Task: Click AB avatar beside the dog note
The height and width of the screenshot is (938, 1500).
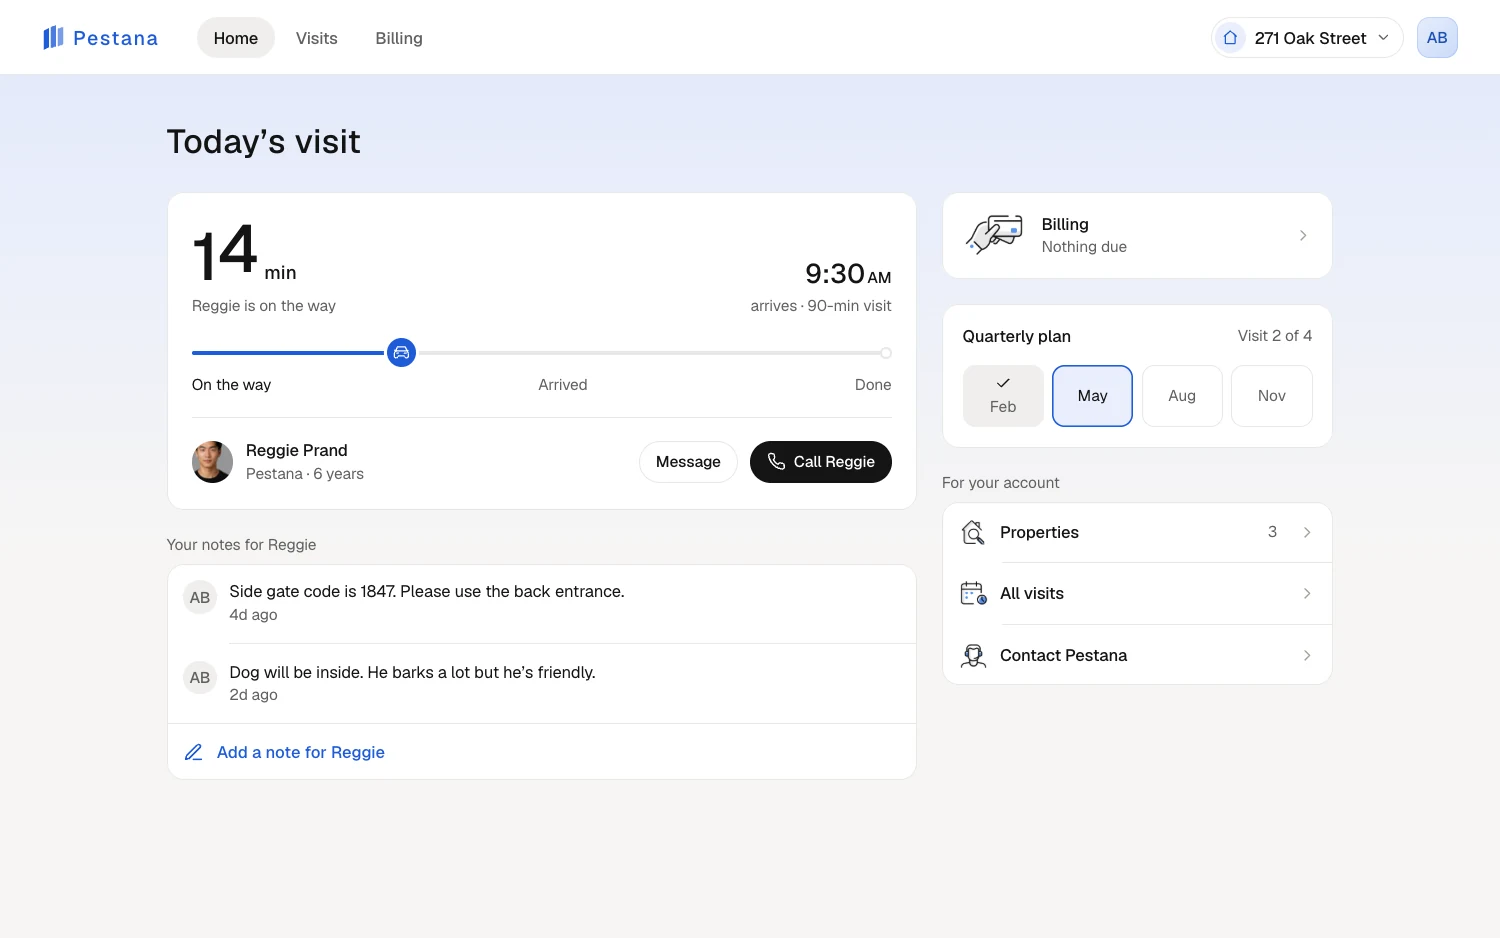Action: pyautogui.click(x=200, y=678)
